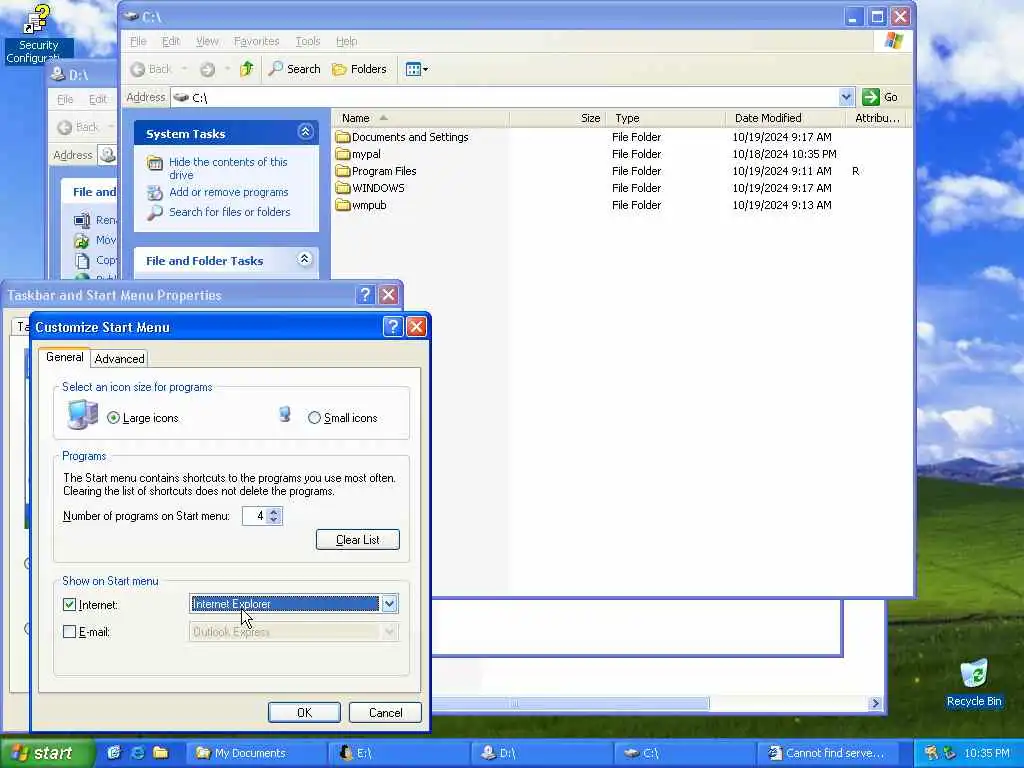Click Show Desktop quick launch icon
1024x768 pixels.
point(114,753)
